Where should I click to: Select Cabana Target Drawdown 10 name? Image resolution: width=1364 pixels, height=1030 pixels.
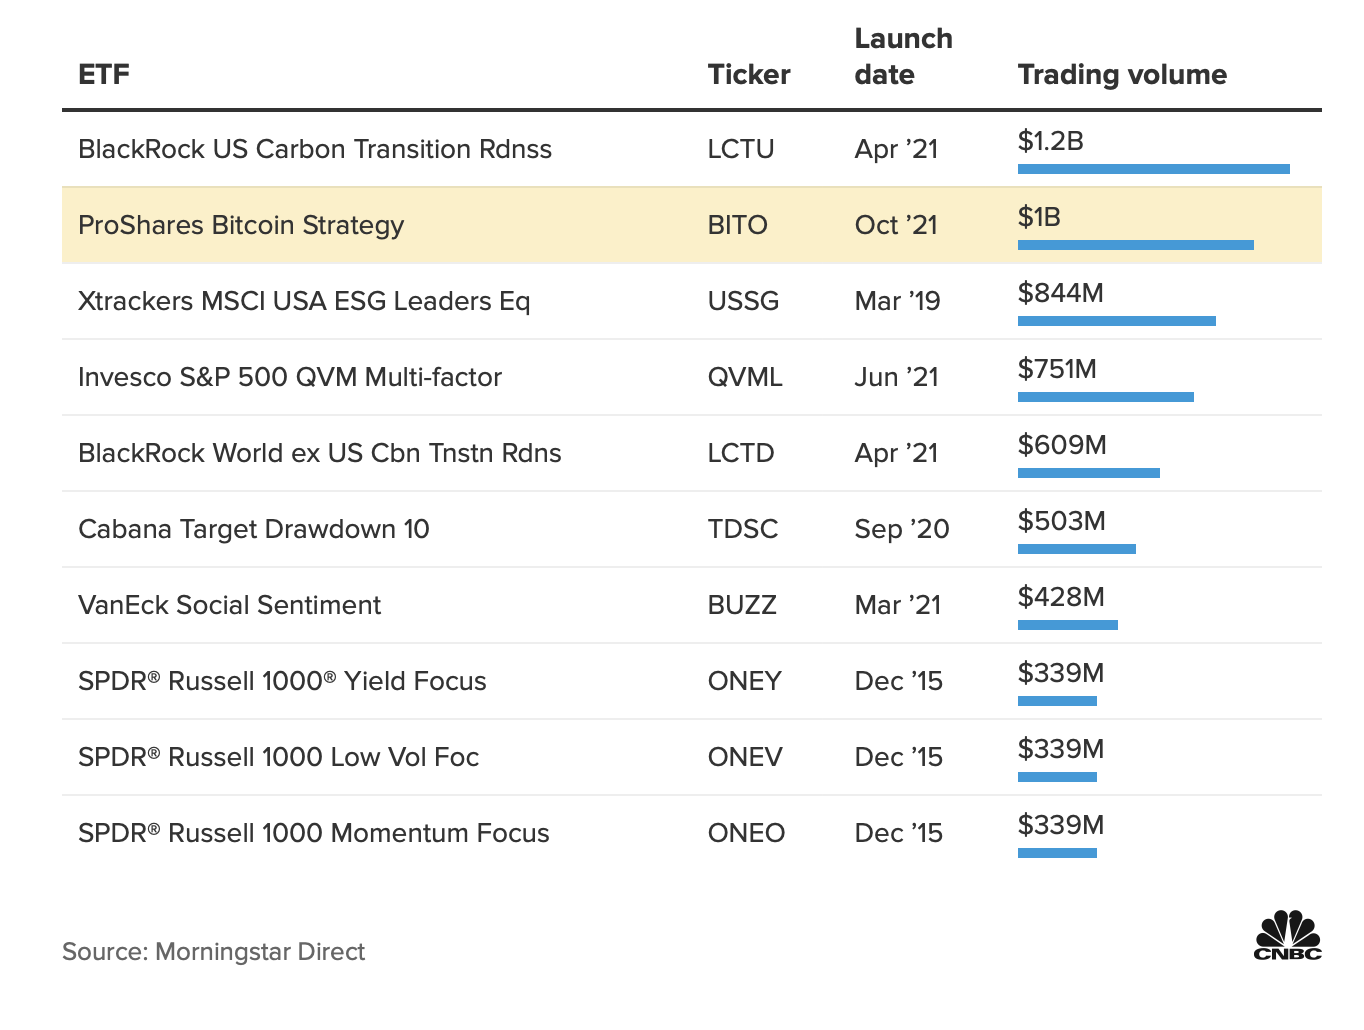point(254,529)
